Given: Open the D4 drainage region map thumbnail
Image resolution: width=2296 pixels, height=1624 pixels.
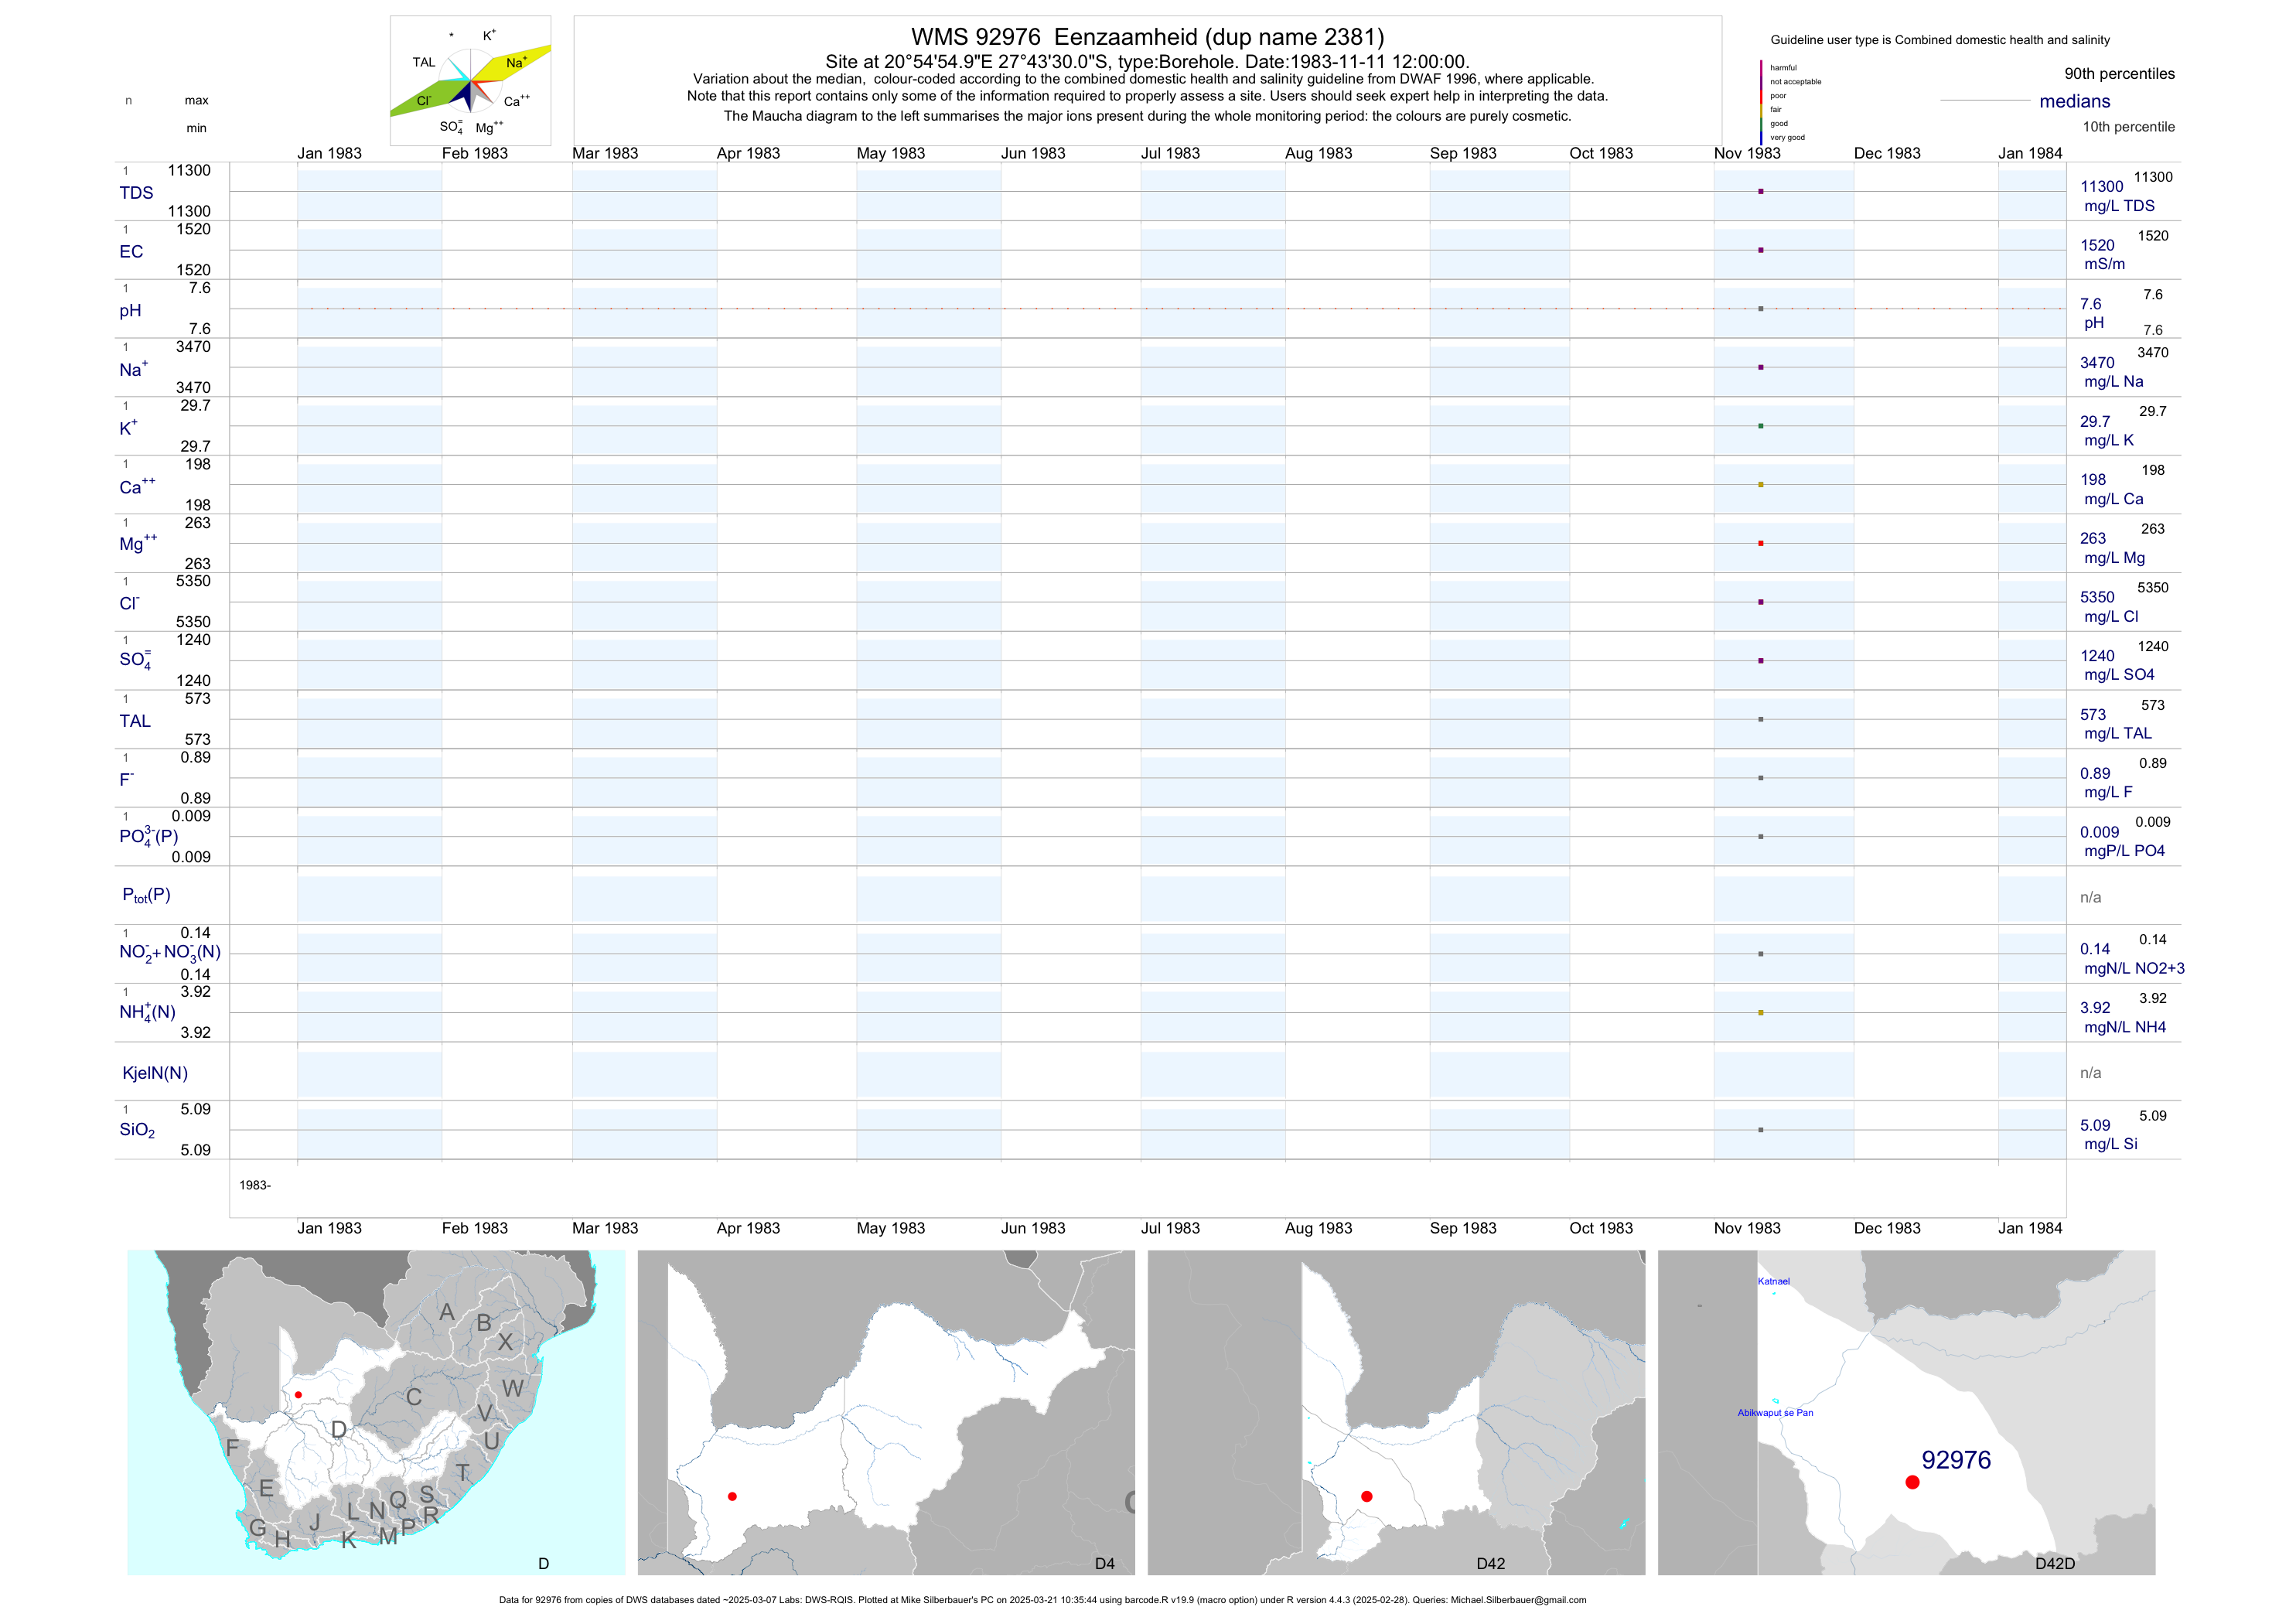Looking at the screenshot, I should tap(886, 1412).
